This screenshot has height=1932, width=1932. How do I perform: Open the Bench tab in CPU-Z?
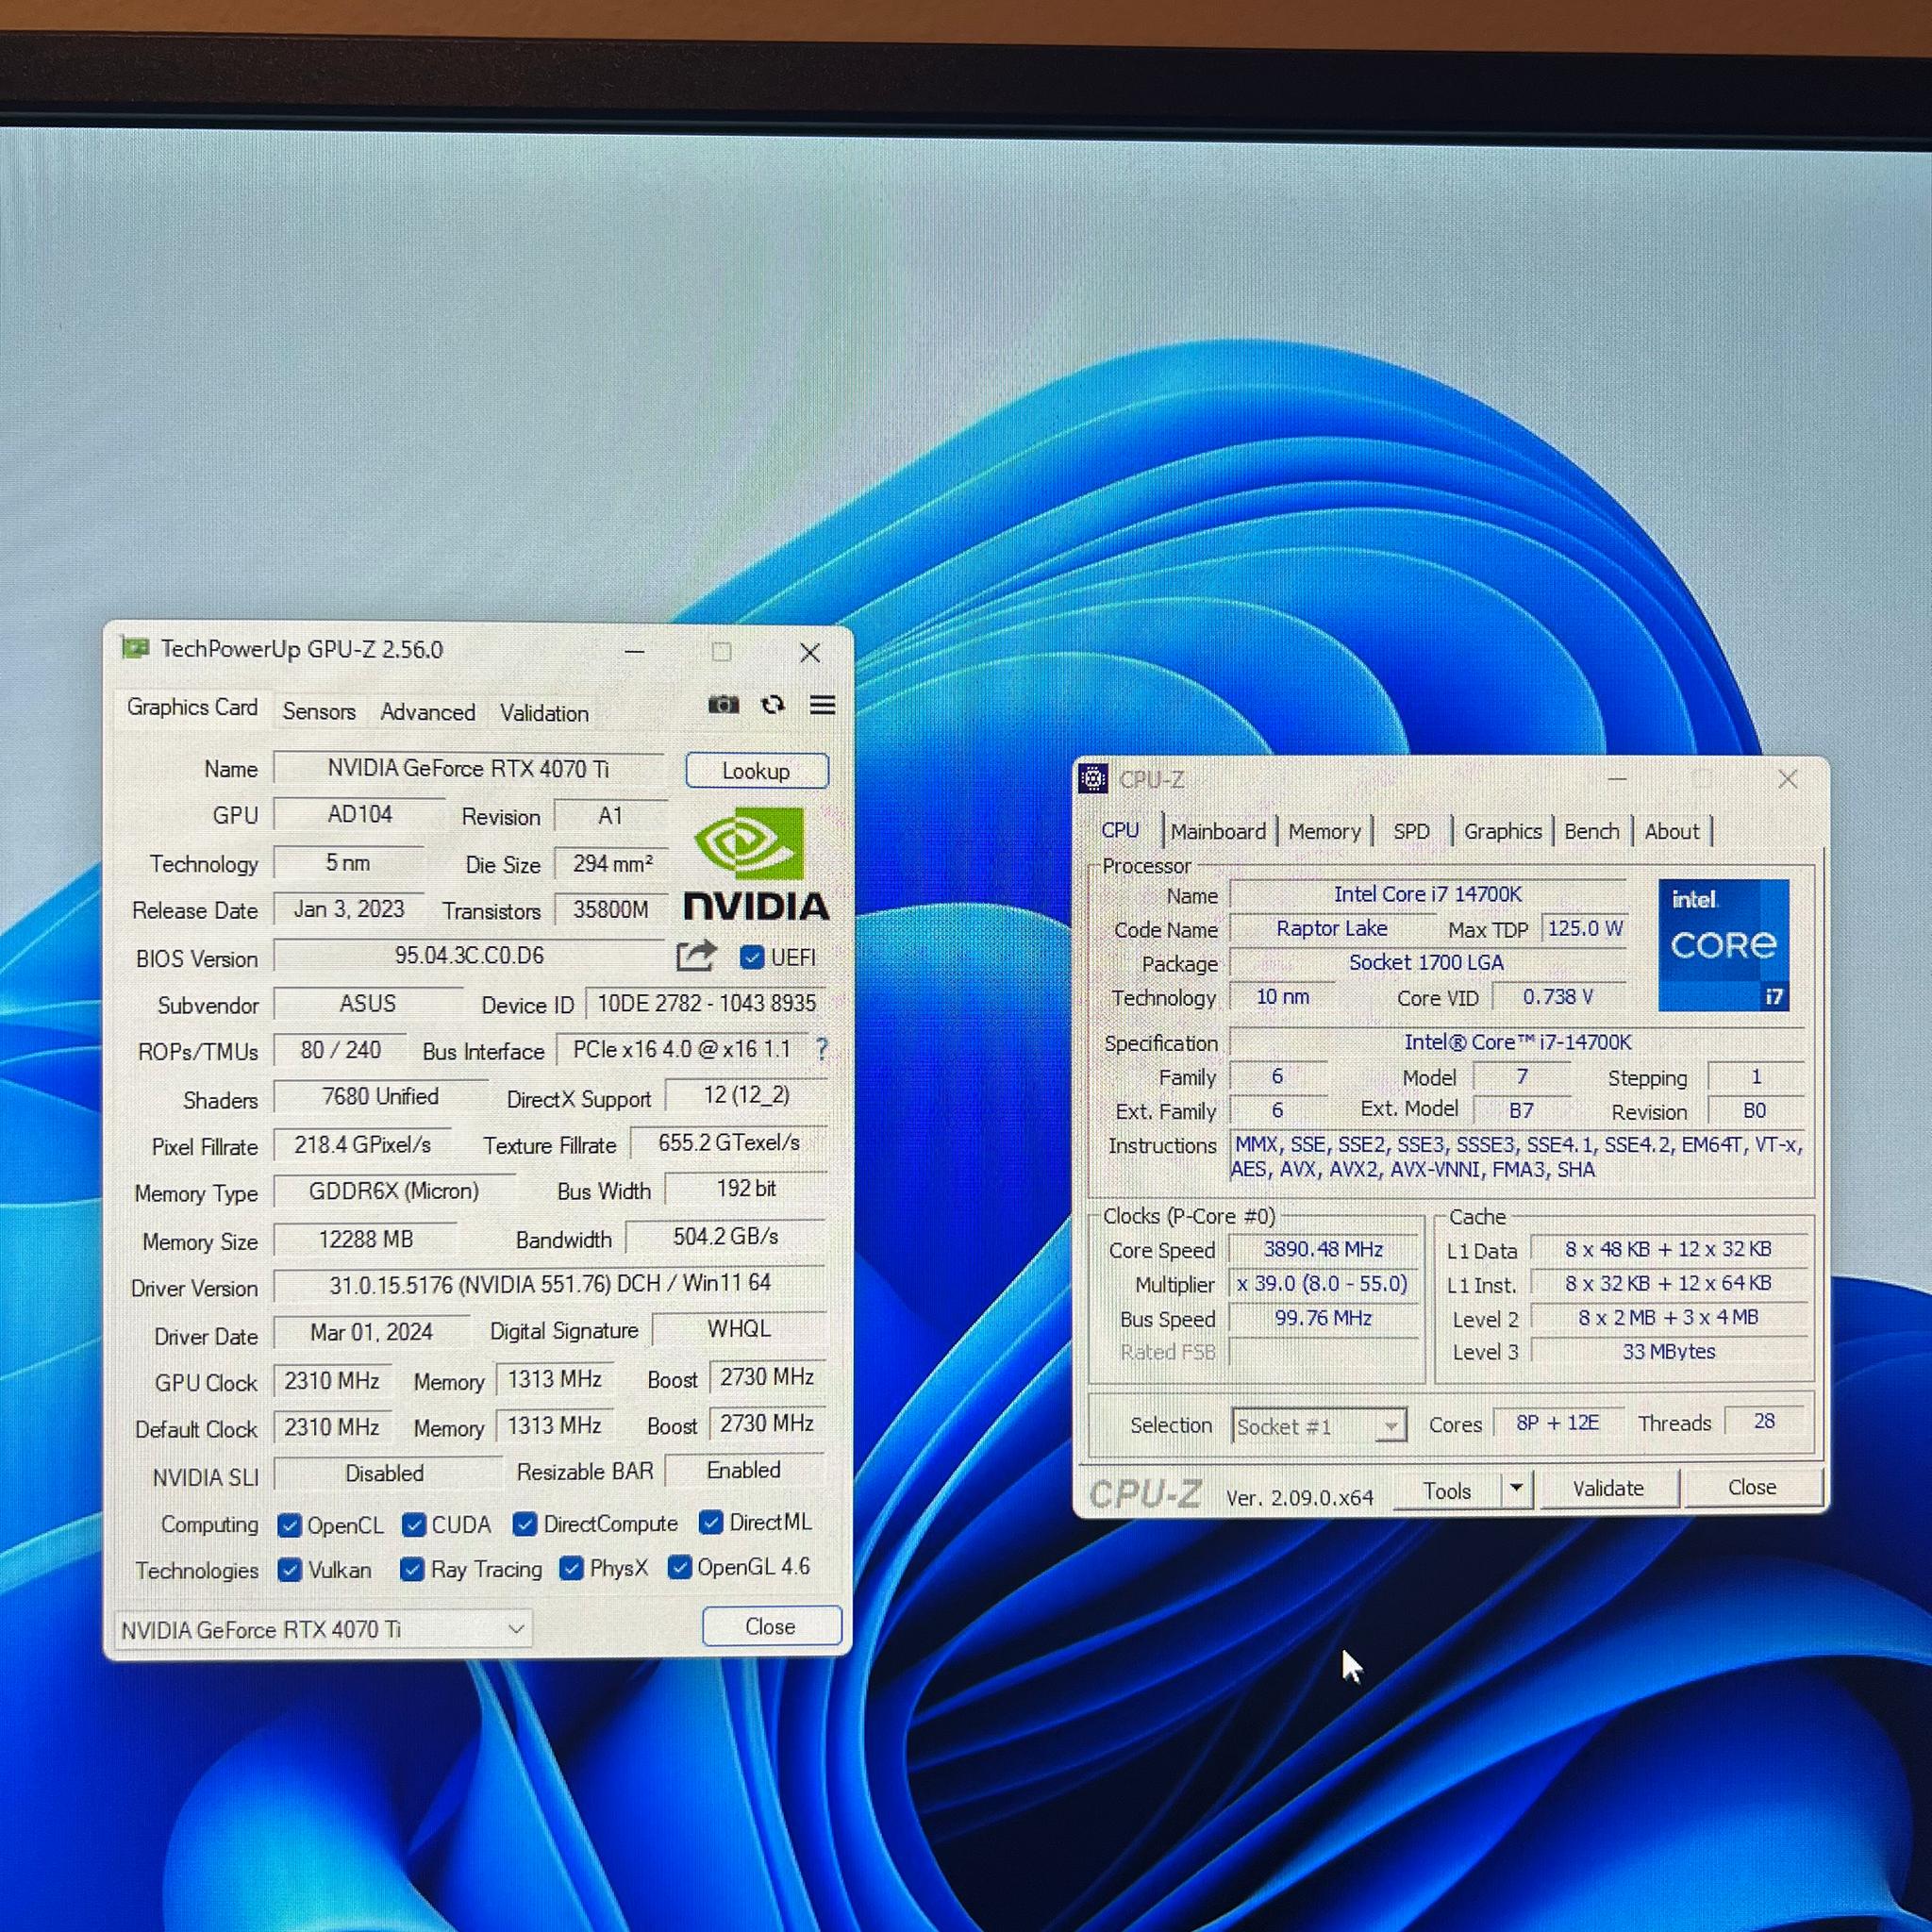tap(1591, 831)
